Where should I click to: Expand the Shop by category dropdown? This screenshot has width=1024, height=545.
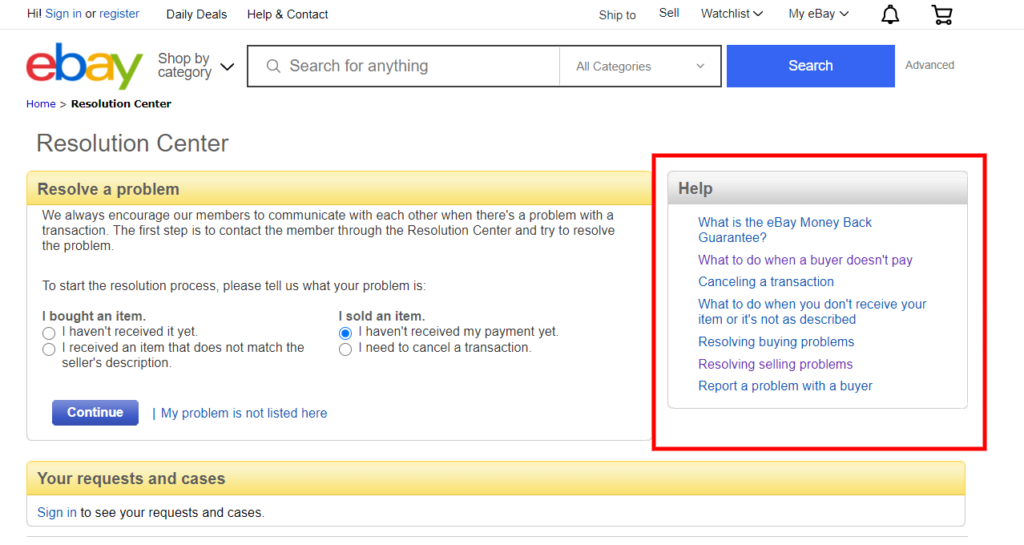pos(195,66)
